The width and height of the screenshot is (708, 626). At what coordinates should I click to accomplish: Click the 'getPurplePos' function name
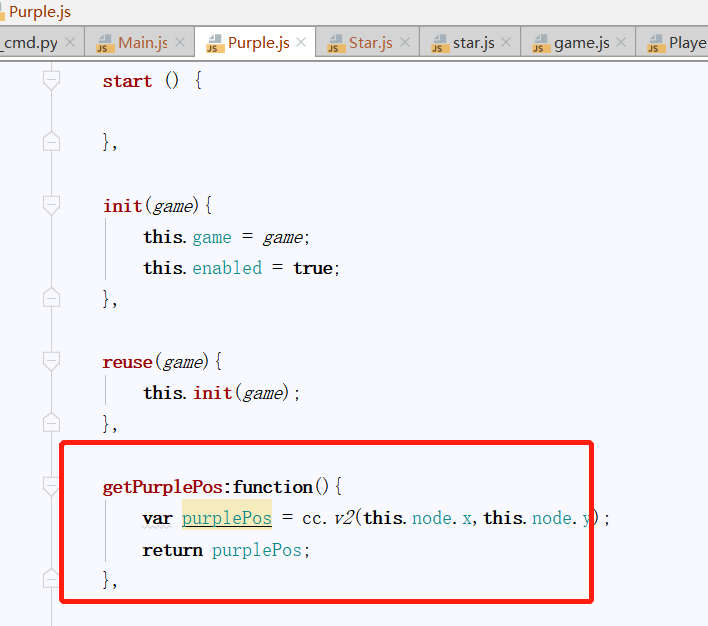click(163, 487)
